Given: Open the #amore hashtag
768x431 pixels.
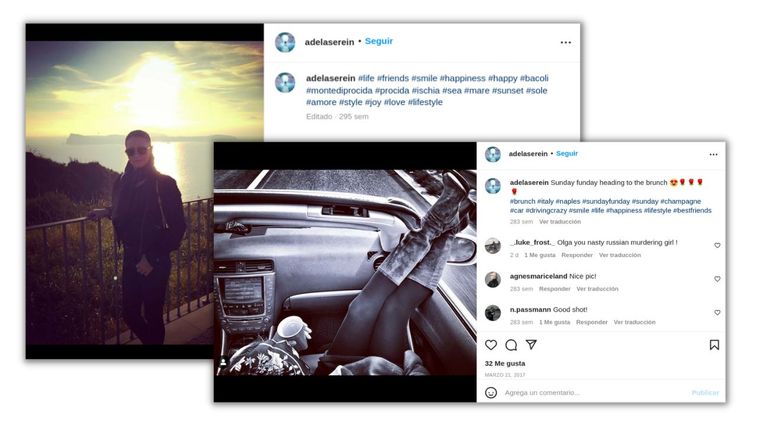Looking at the screenshot, I should [x=321, y=102].
